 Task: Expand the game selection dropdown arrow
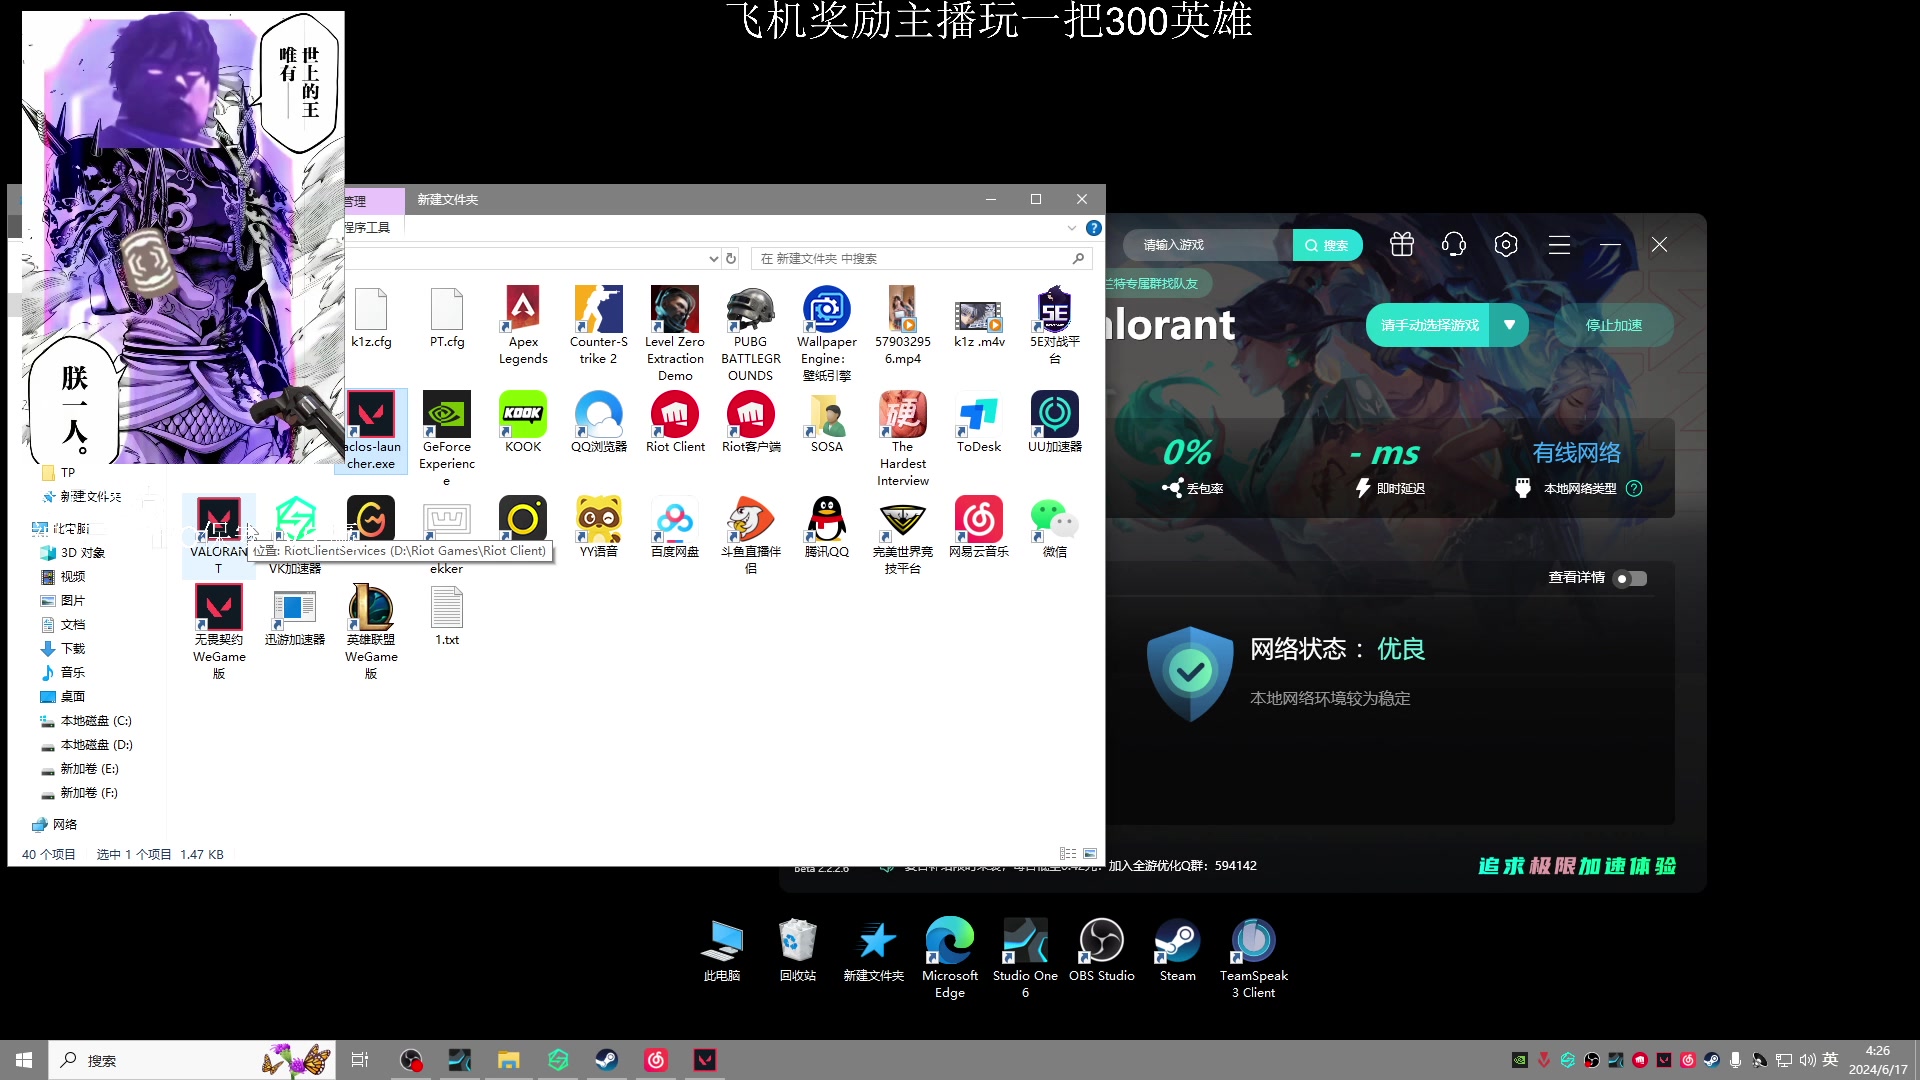point(1509,325)
